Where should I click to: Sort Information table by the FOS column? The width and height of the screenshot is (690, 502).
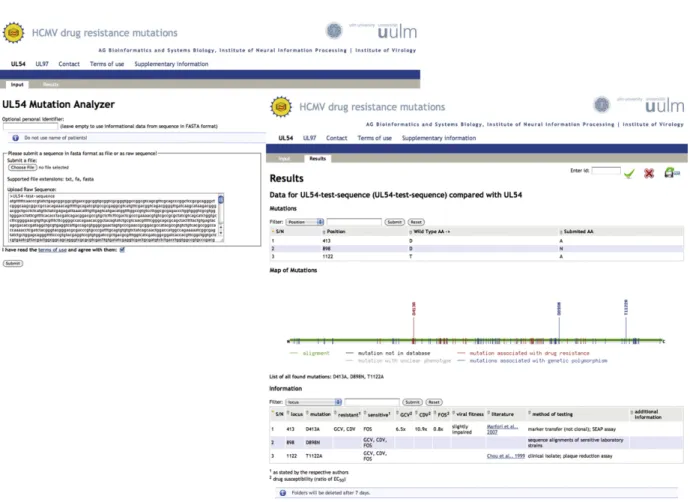tap(442, 414)
